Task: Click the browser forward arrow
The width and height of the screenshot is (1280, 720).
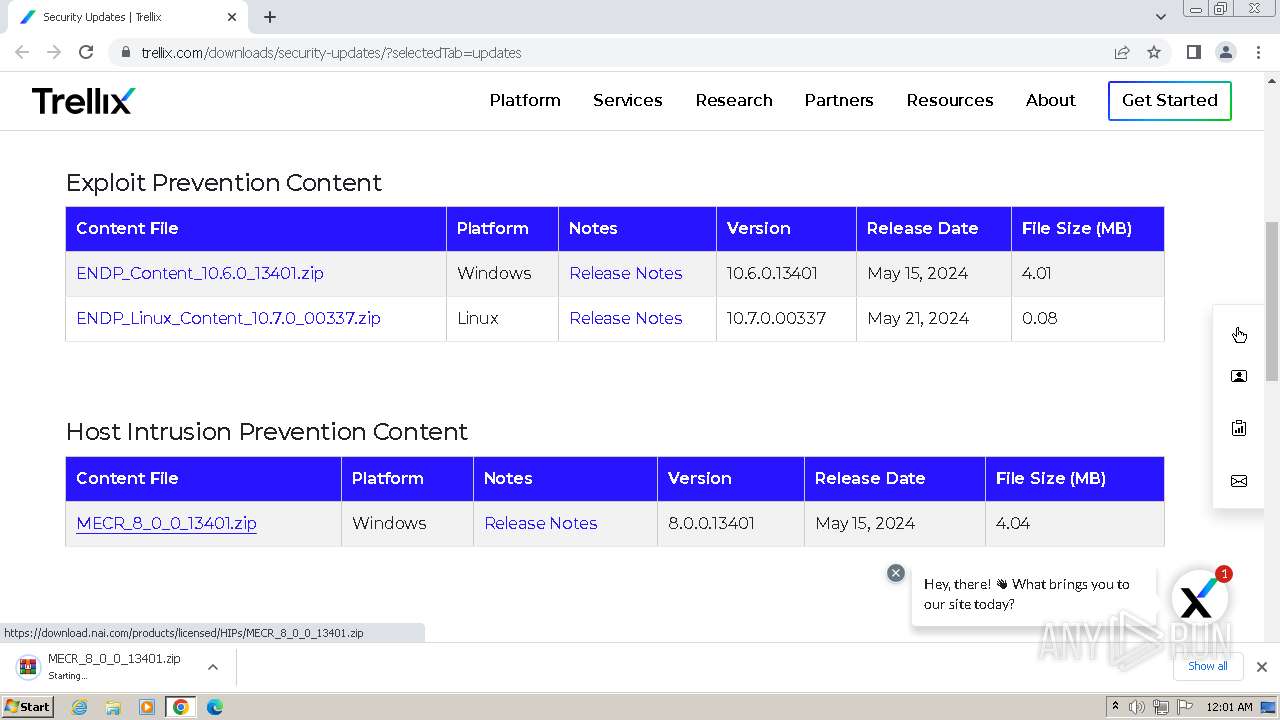Action: point(54,52)
